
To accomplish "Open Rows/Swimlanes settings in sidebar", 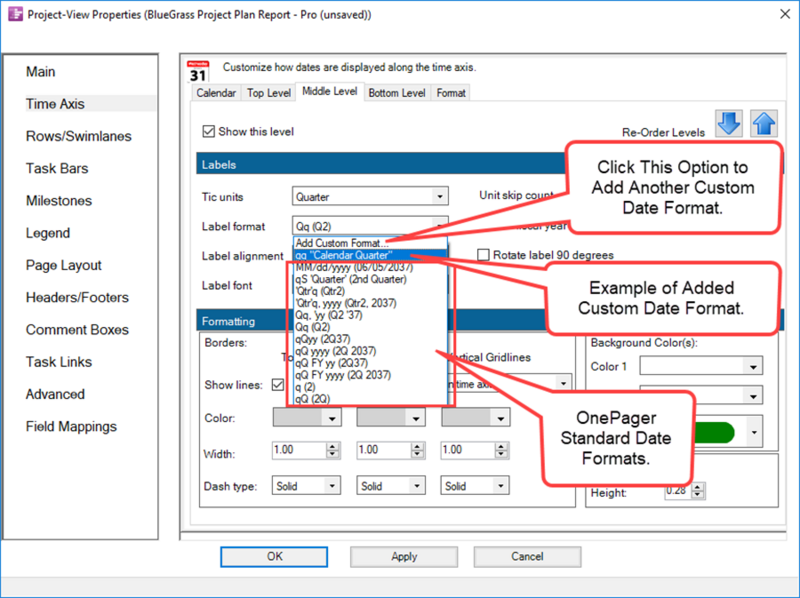I will (79, 136).
